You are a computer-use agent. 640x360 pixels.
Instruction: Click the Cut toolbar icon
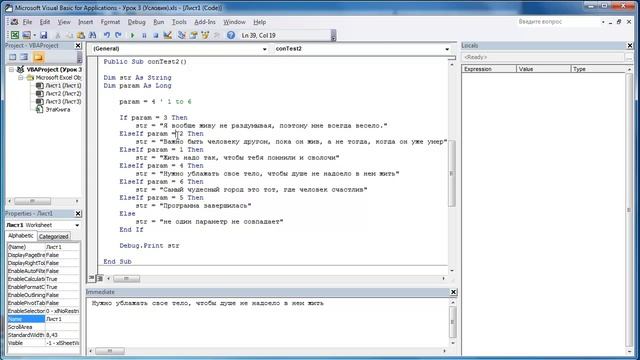tap(58, 36)
